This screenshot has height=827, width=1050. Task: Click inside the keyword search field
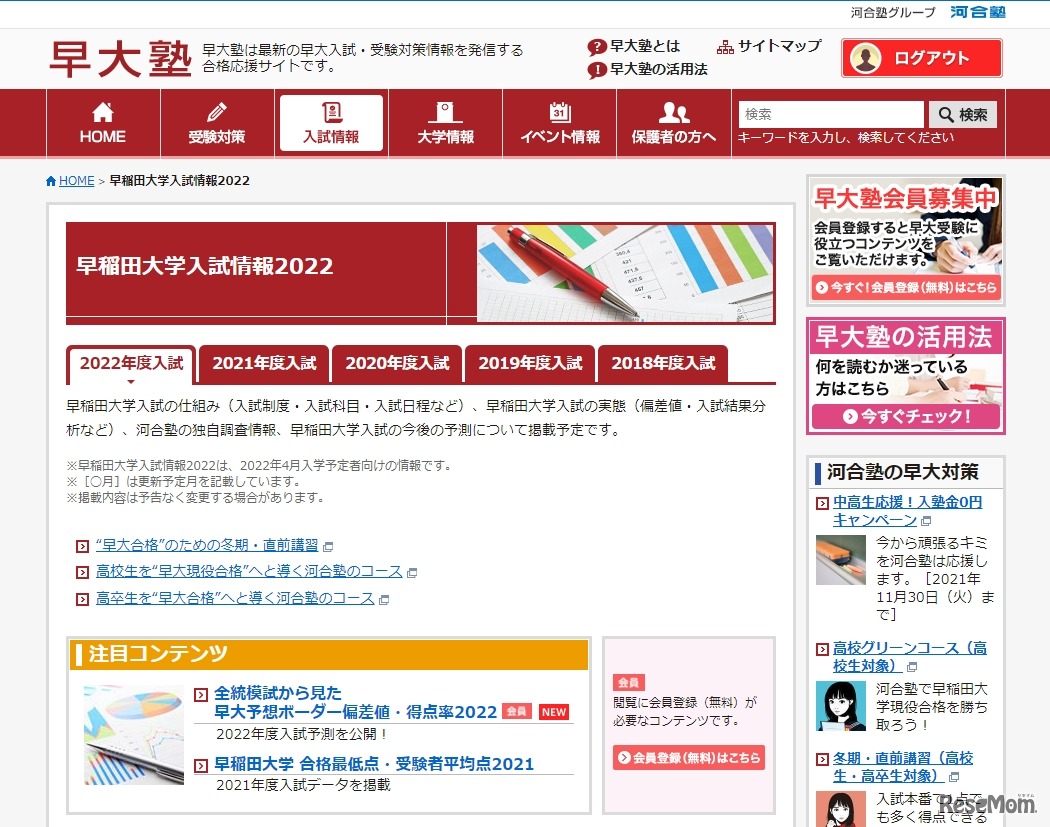pos(830,114)
